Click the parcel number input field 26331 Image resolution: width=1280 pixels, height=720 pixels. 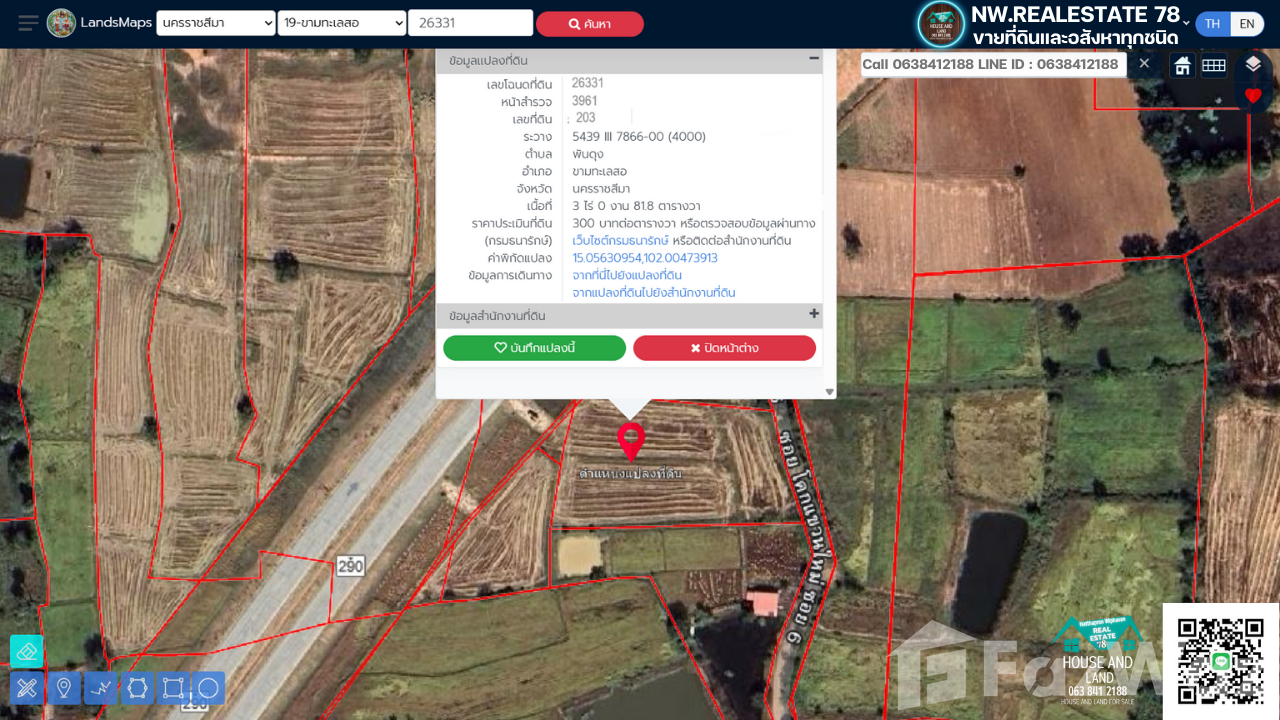(470, 23)
